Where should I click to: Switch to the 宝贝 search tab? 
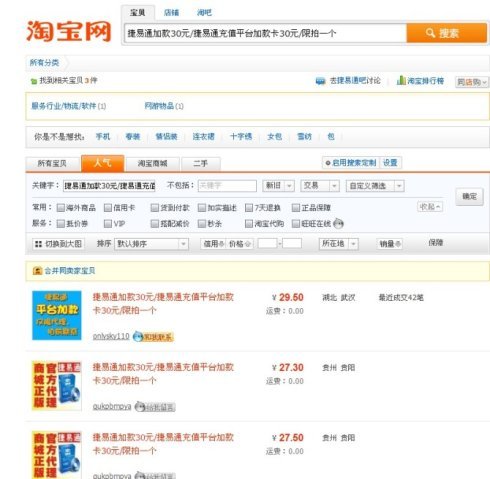click(137, 13)
